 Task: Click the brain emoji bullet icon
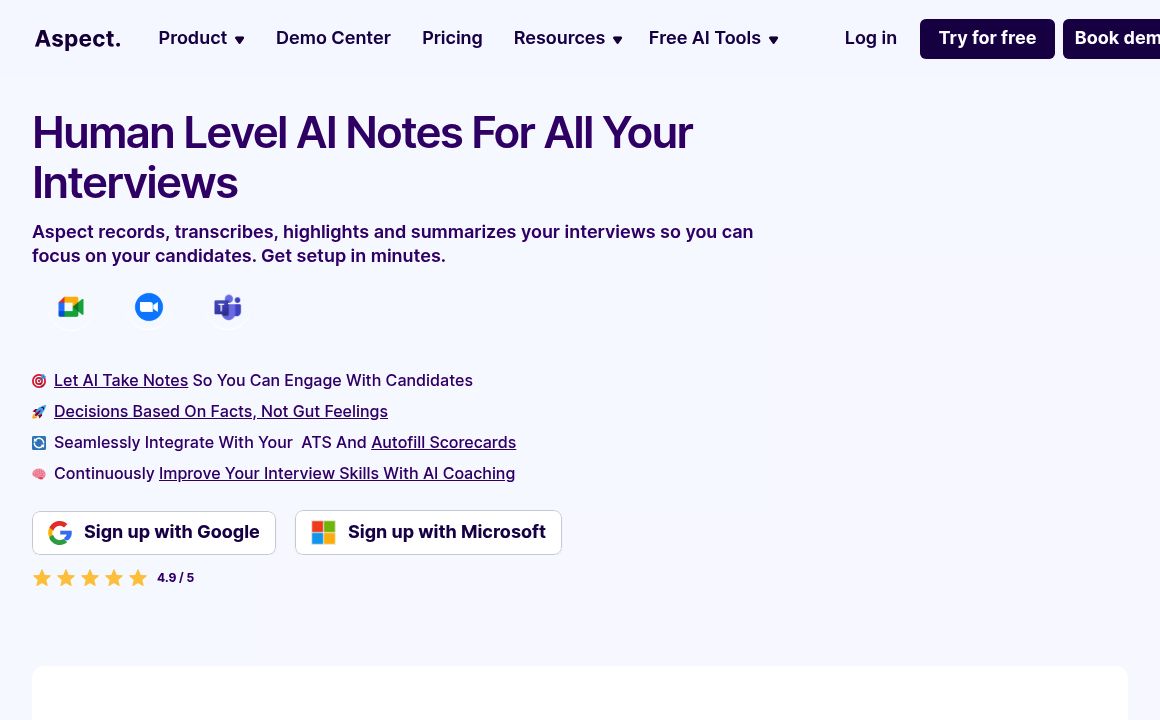(39, 474)
